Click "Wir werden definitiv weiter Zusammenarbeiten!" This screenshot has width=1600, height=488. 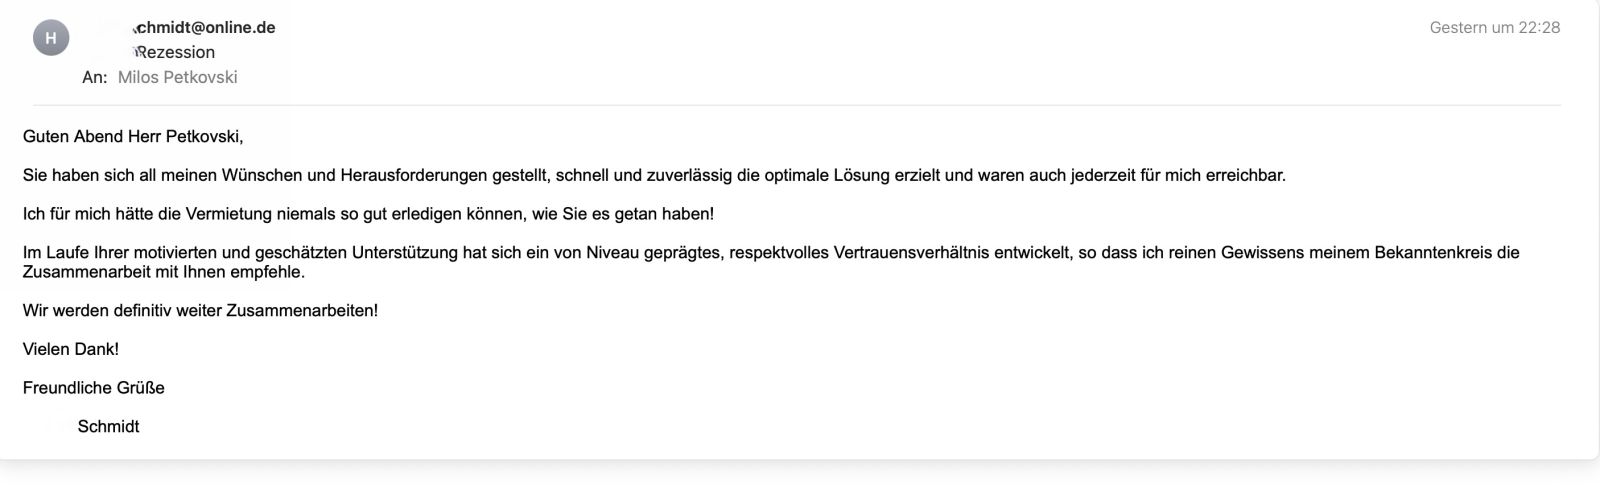pyautogui.click(x=201, y=311)
